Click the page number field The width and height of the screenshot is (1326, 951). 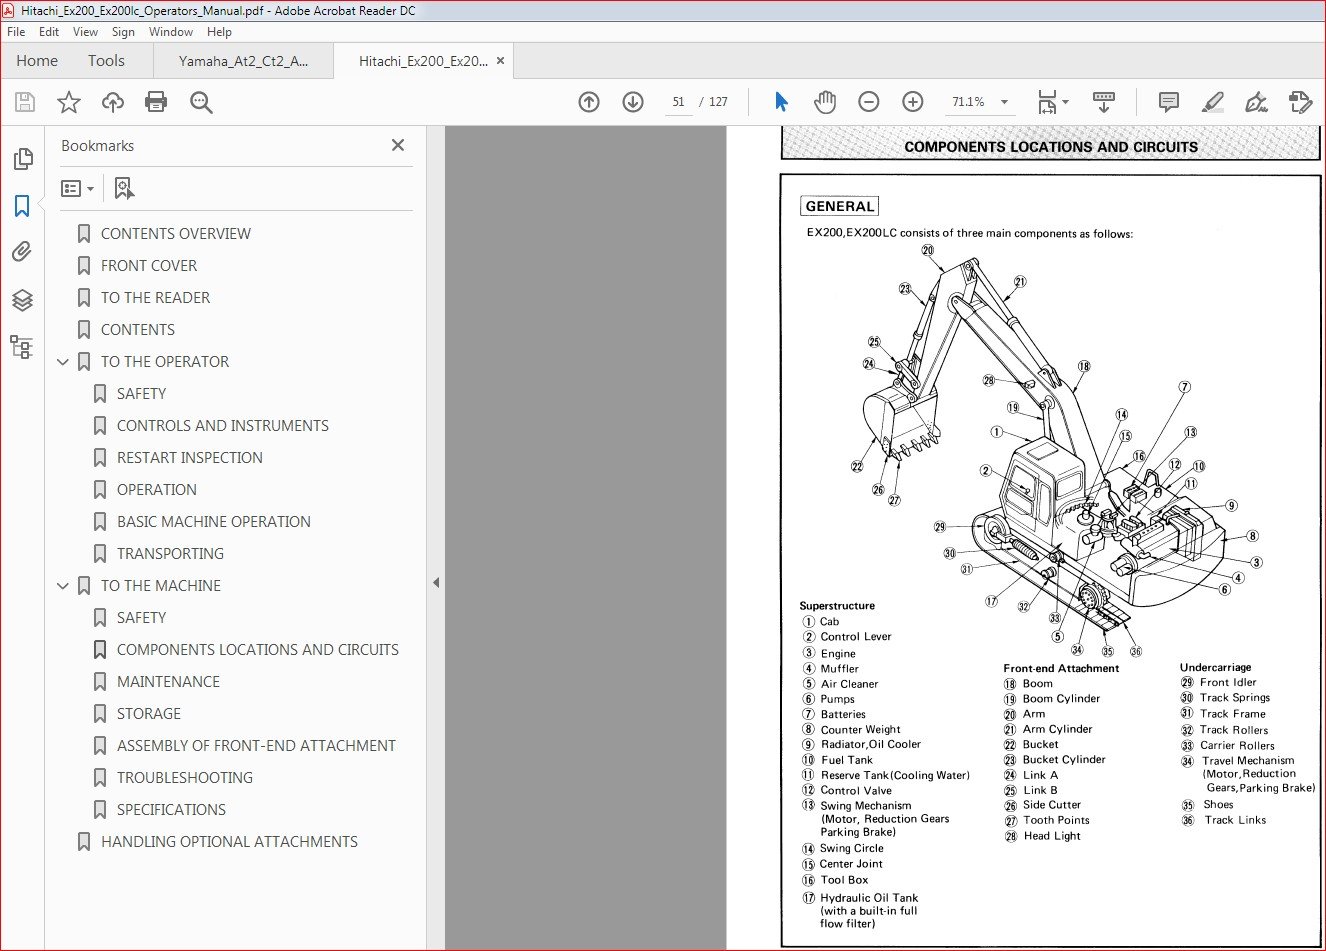coord(679,102)
